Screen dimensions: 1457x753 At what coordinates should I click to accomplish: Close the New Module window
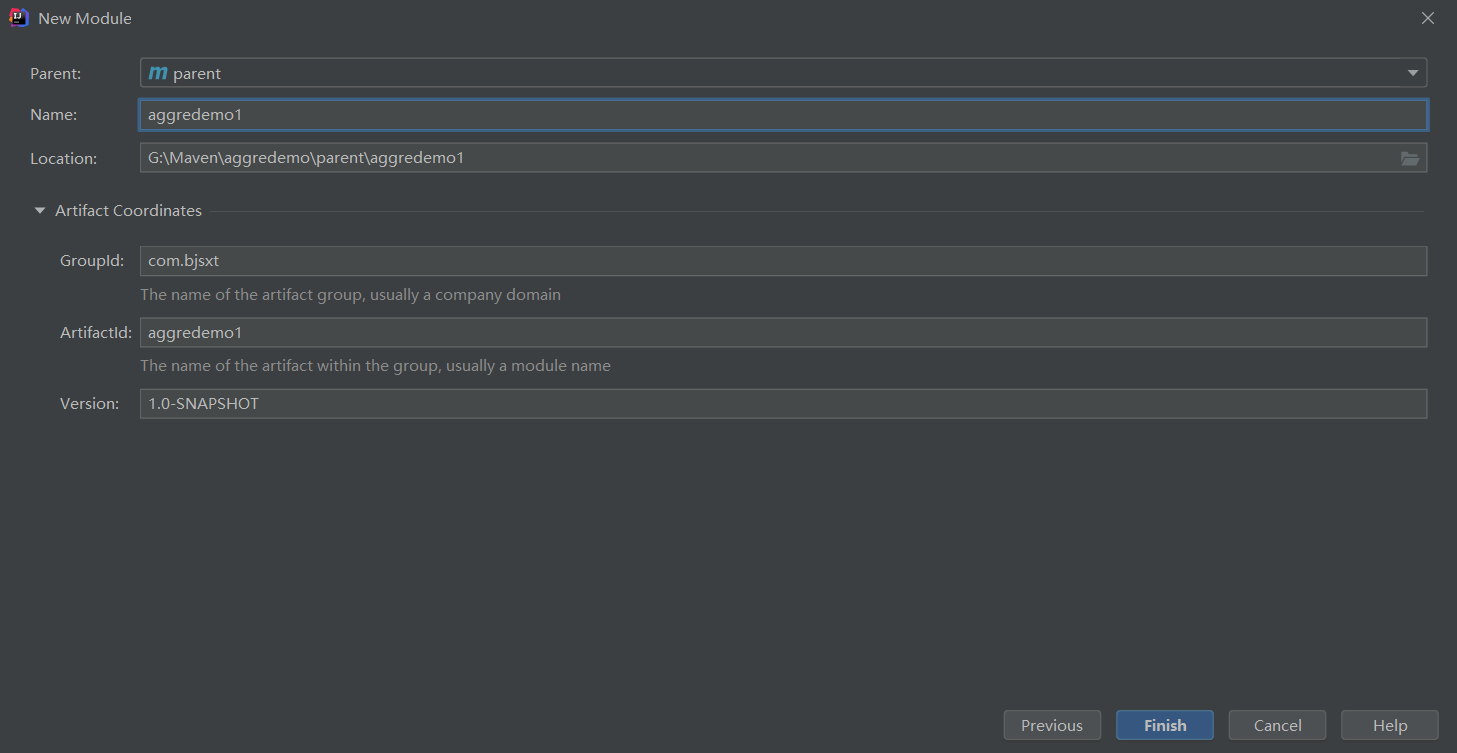(x=1428, y=18)
